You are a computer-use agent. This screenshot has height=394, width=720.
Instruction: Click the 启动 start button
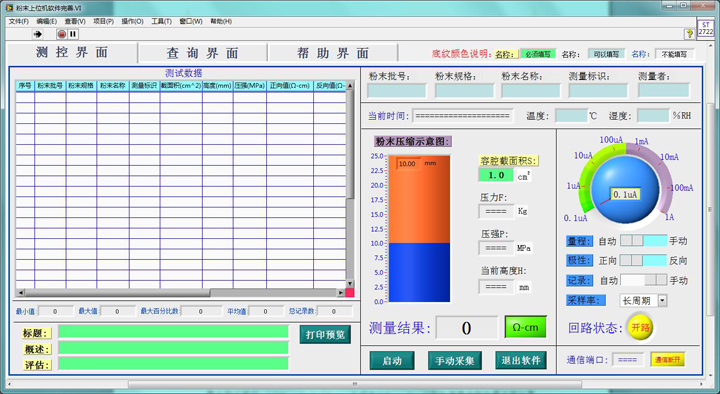[x=392, y=361]
